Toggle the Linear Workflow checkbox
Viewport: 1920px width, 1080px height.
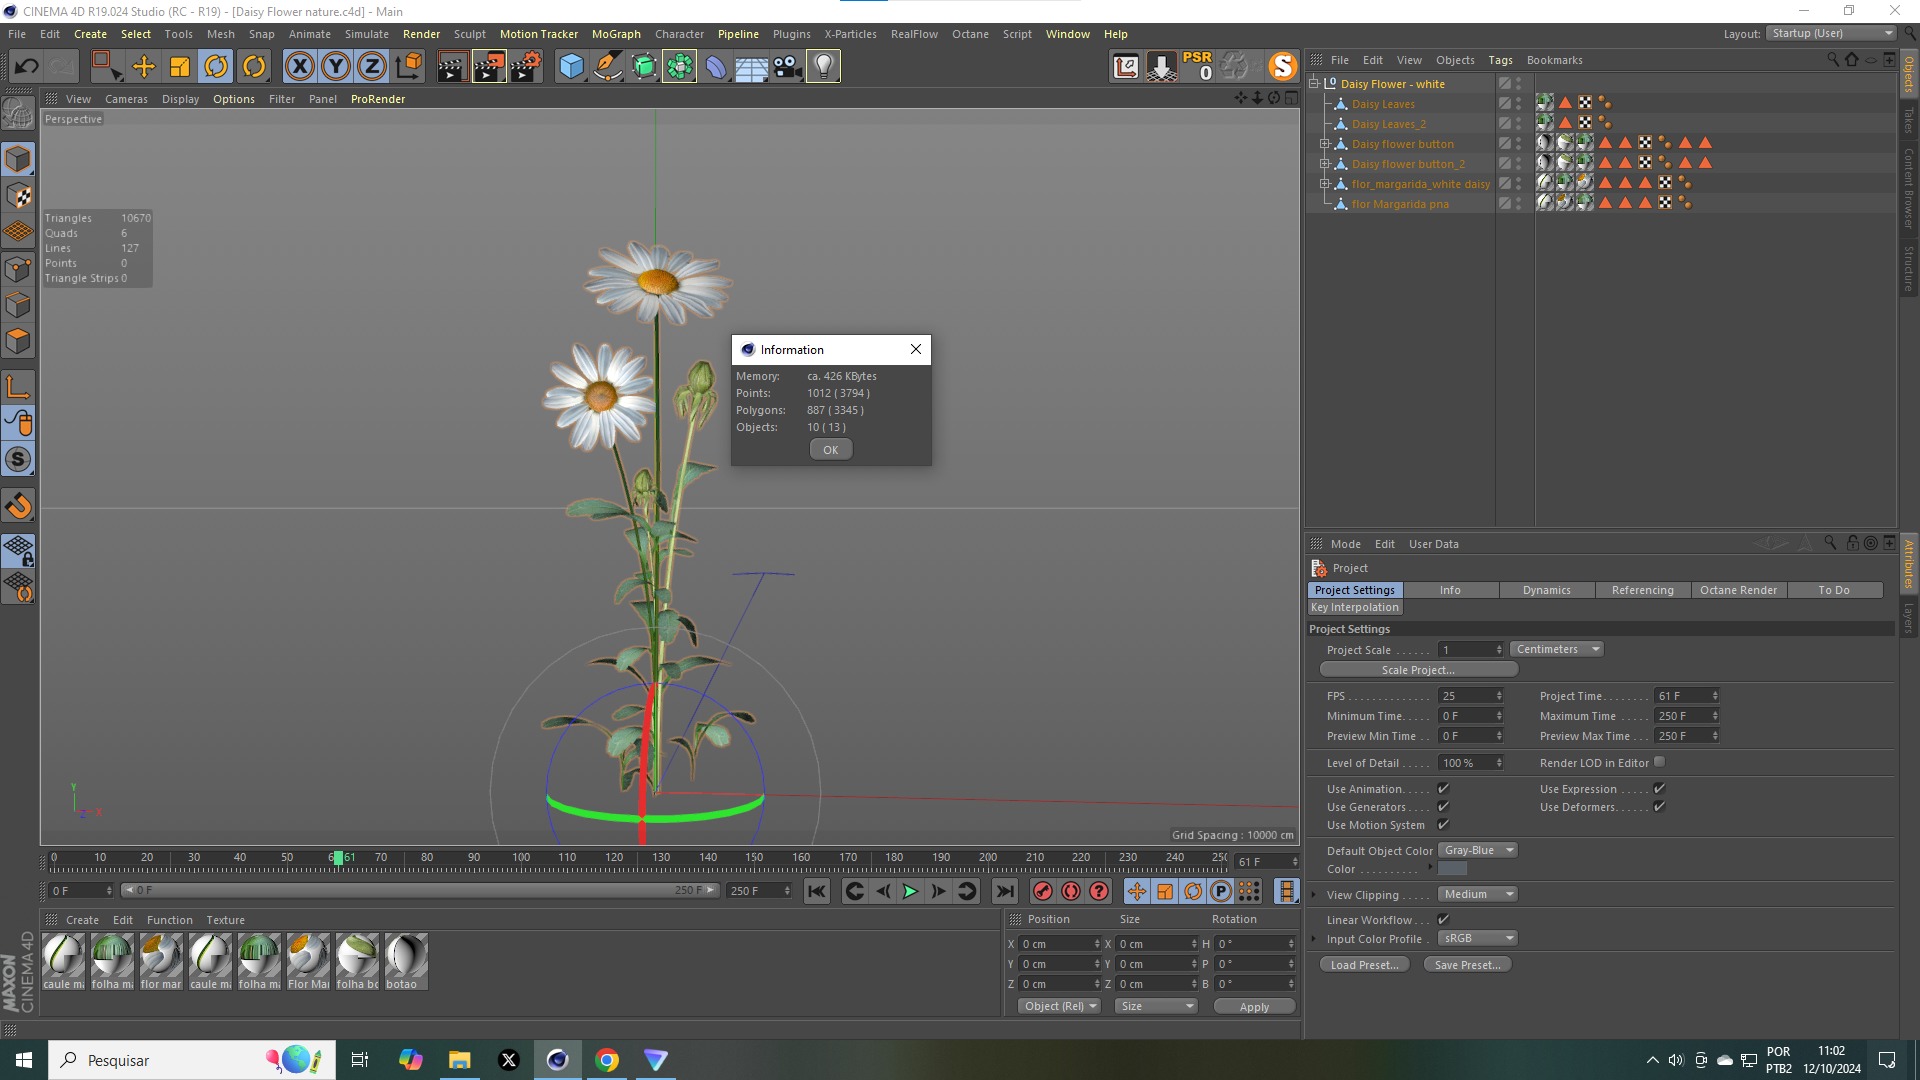click(1443, 919)
